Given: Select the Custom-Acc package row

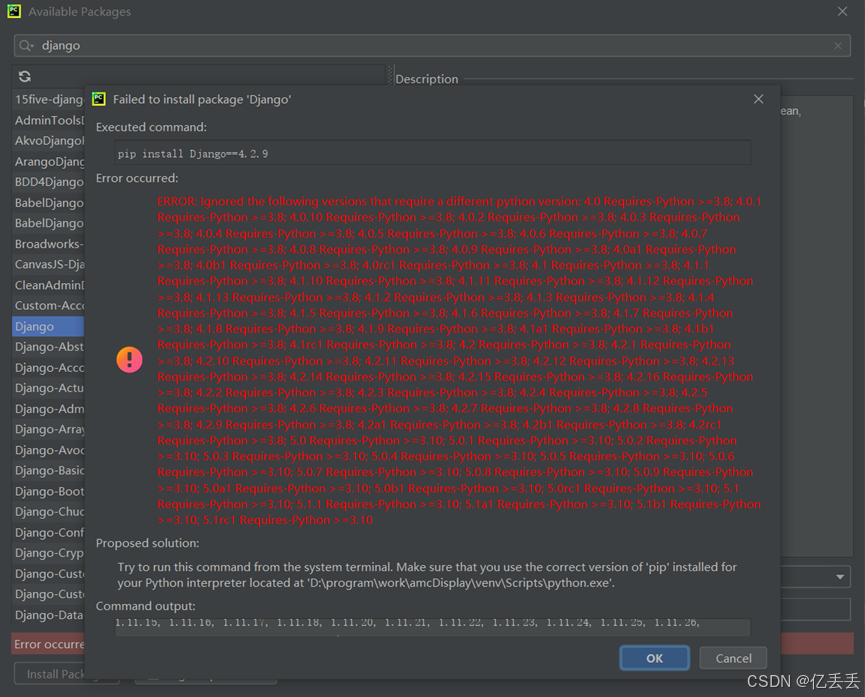Looking at the screenshot, I should [x=49, y=305].
